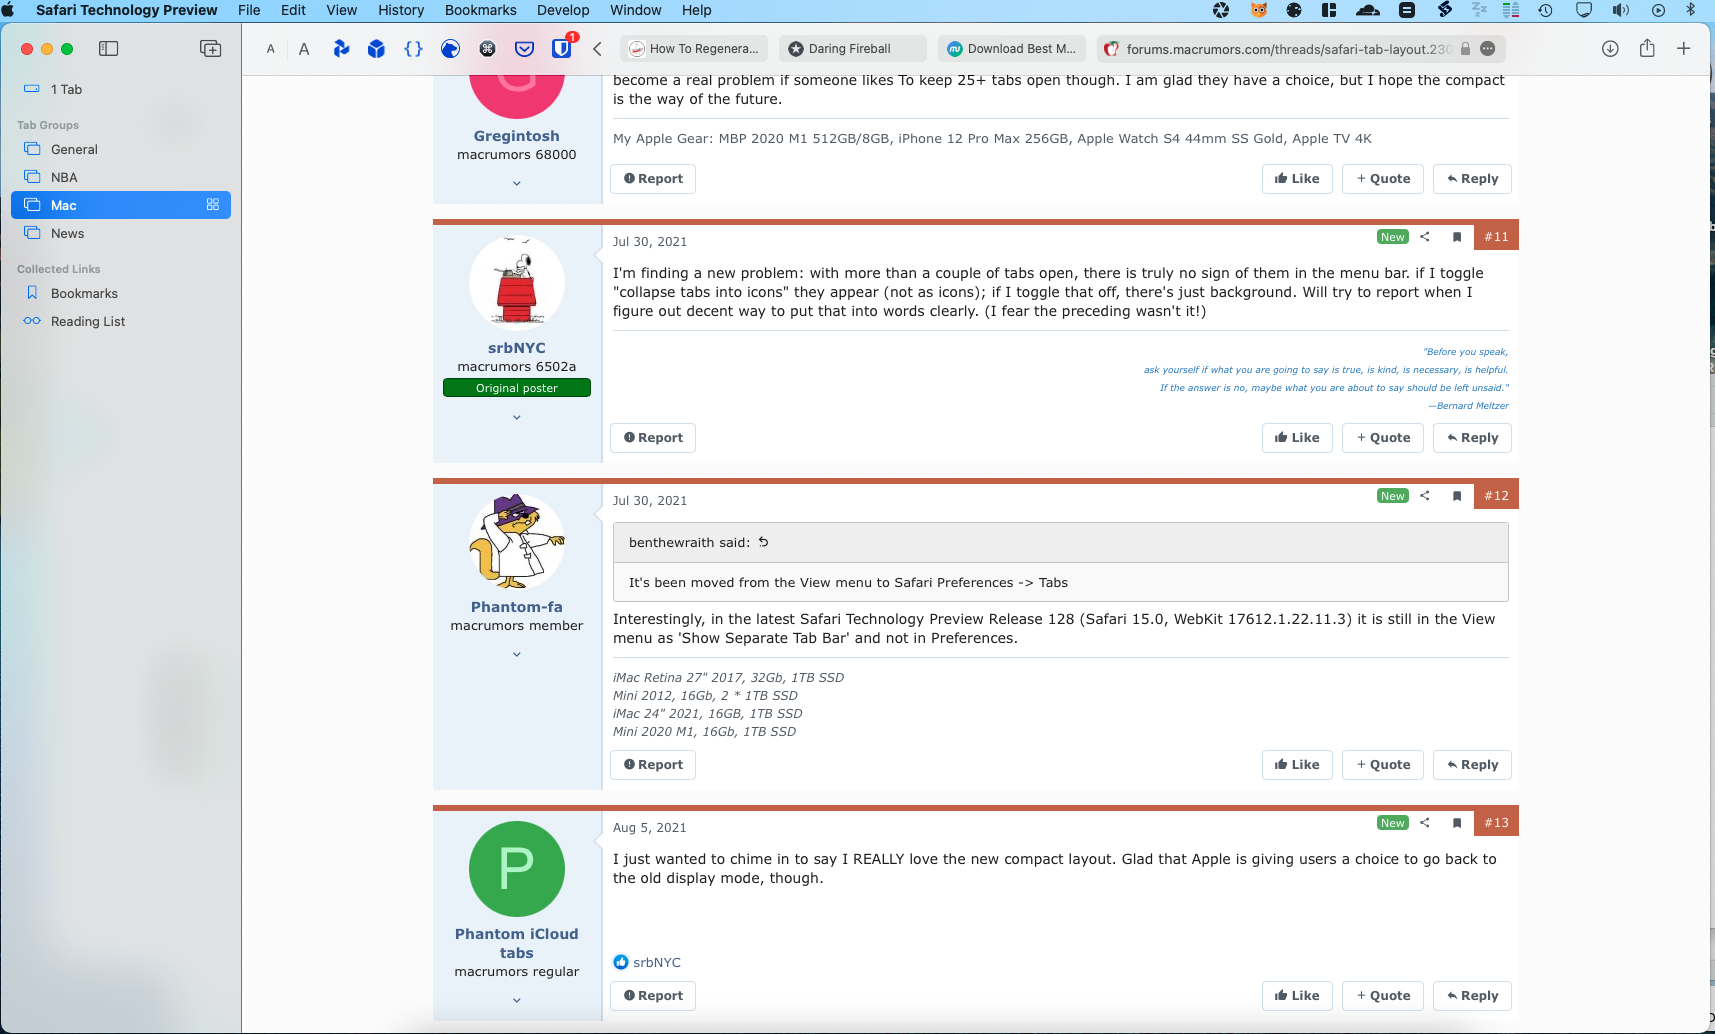Jump to benthewraith's quoted post

click(763, 542)
